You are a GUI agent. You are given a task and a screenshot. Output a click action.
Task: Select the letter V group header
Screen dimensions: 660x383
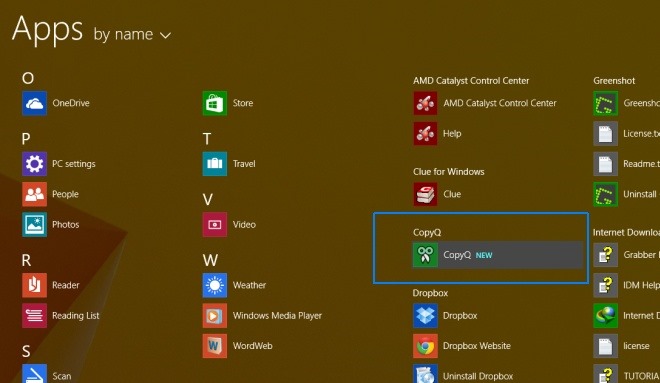click(x=208, y=199)
